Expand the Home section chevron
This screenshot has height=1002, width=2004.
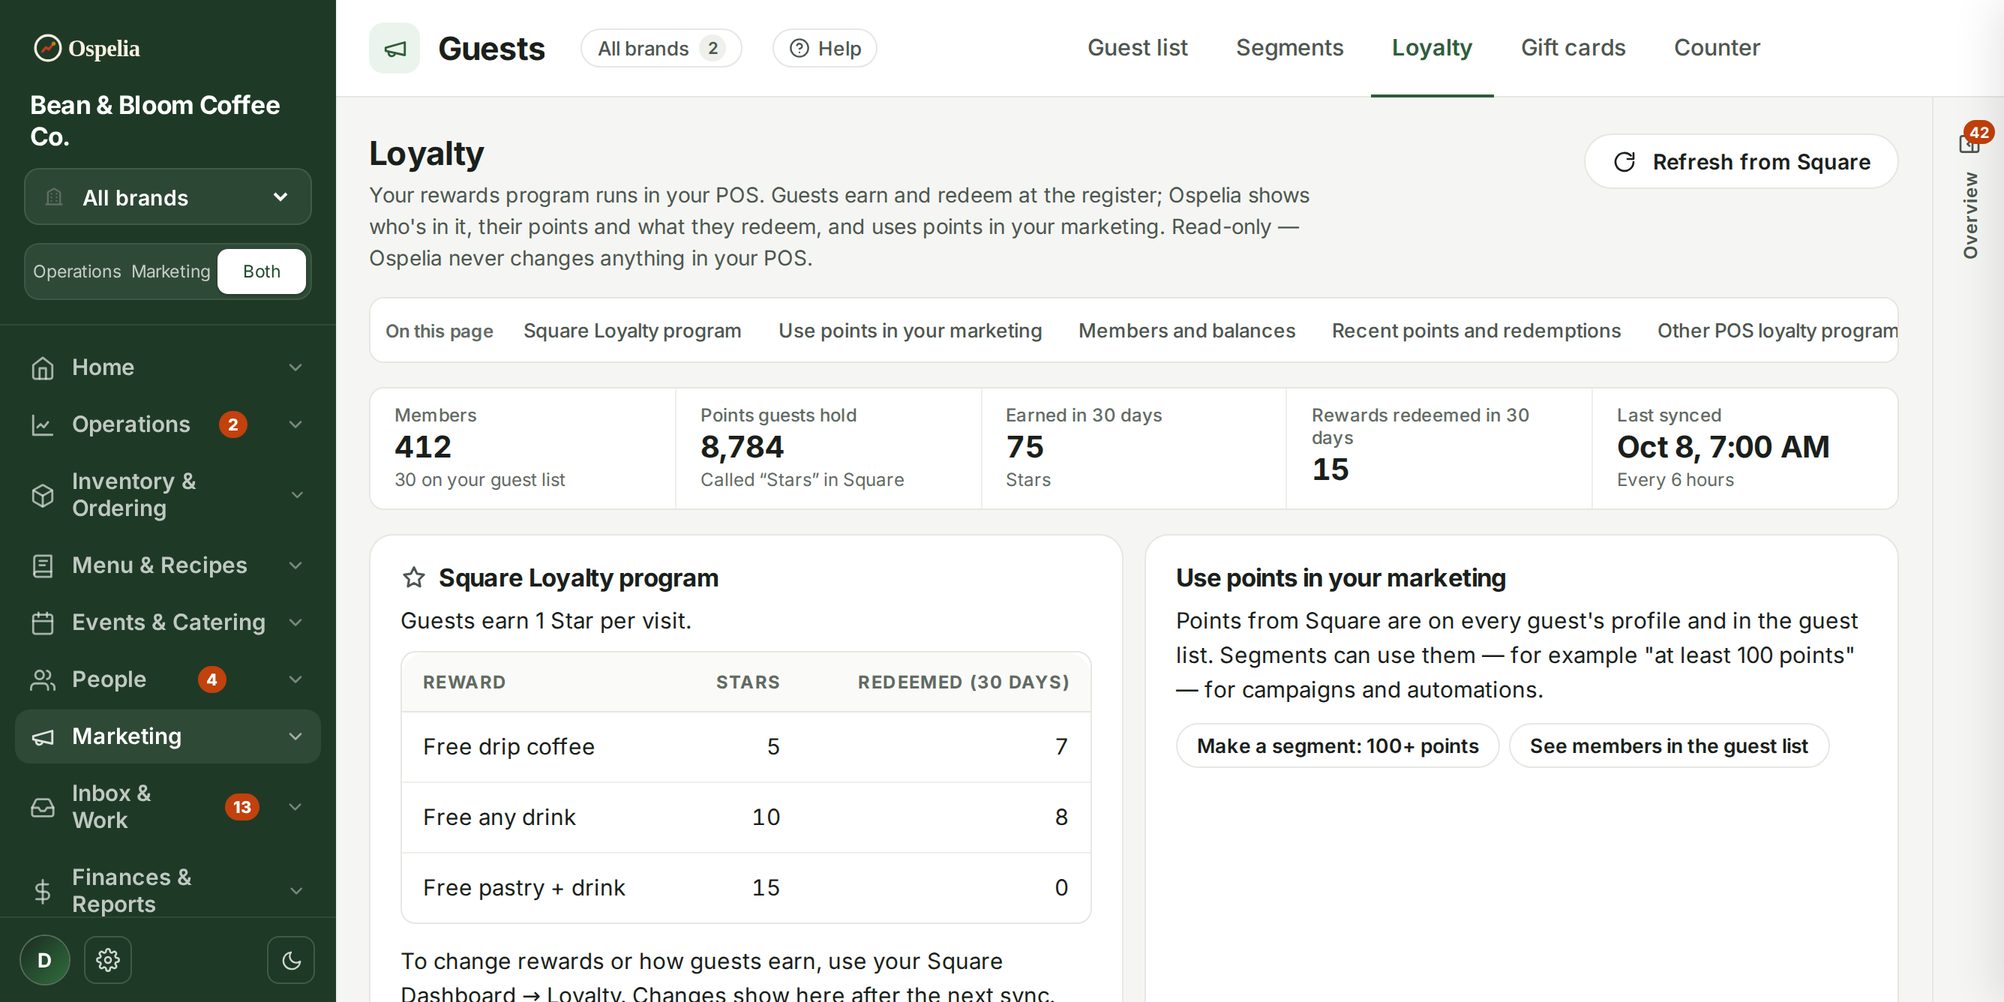coord(295,368)
